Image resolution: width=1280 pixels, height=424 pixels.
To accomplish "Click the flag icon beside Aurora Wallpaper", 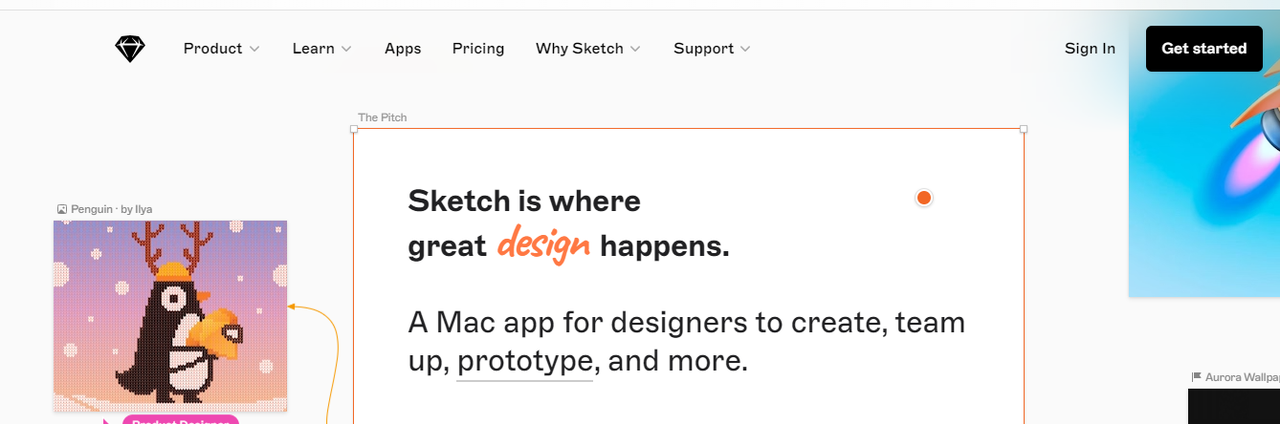I will (1196, 377).
